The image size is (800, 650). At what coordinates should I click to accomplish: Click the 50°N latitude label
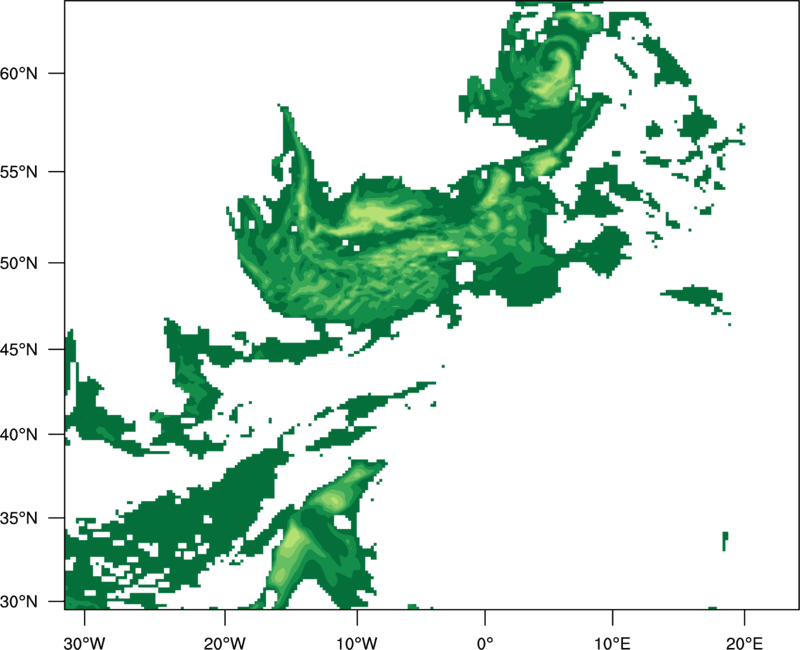(19, 263)
